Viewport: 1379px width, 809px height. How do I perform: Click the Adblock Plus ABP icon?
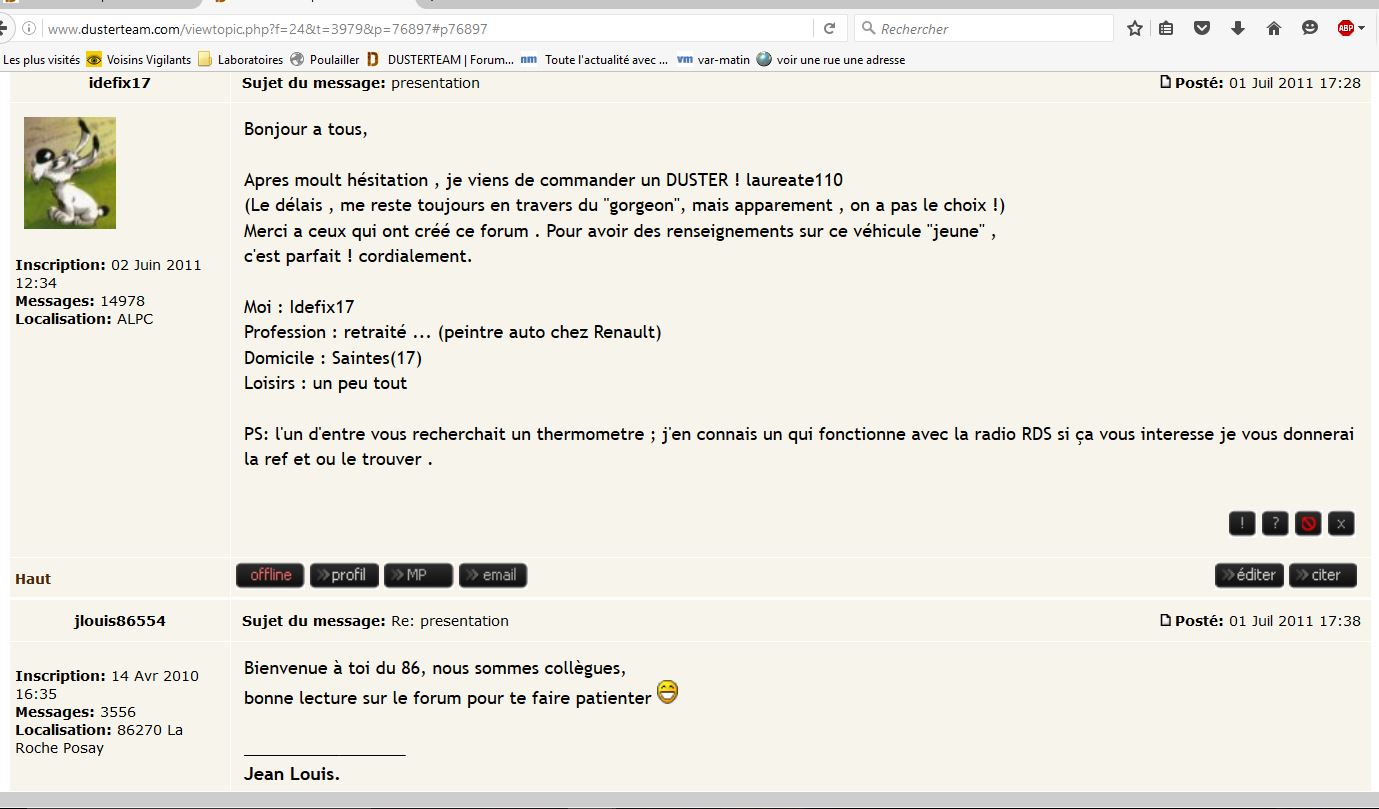1345,29
